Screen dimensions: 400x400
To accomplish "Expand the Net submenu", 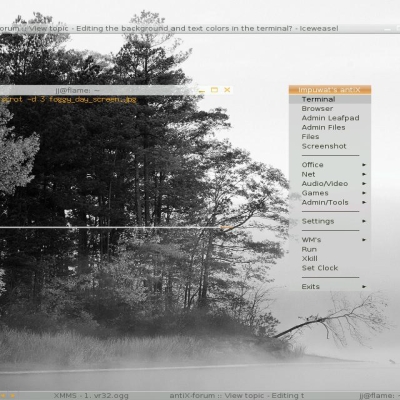I will pyautogui.click(x=330, y=174).
